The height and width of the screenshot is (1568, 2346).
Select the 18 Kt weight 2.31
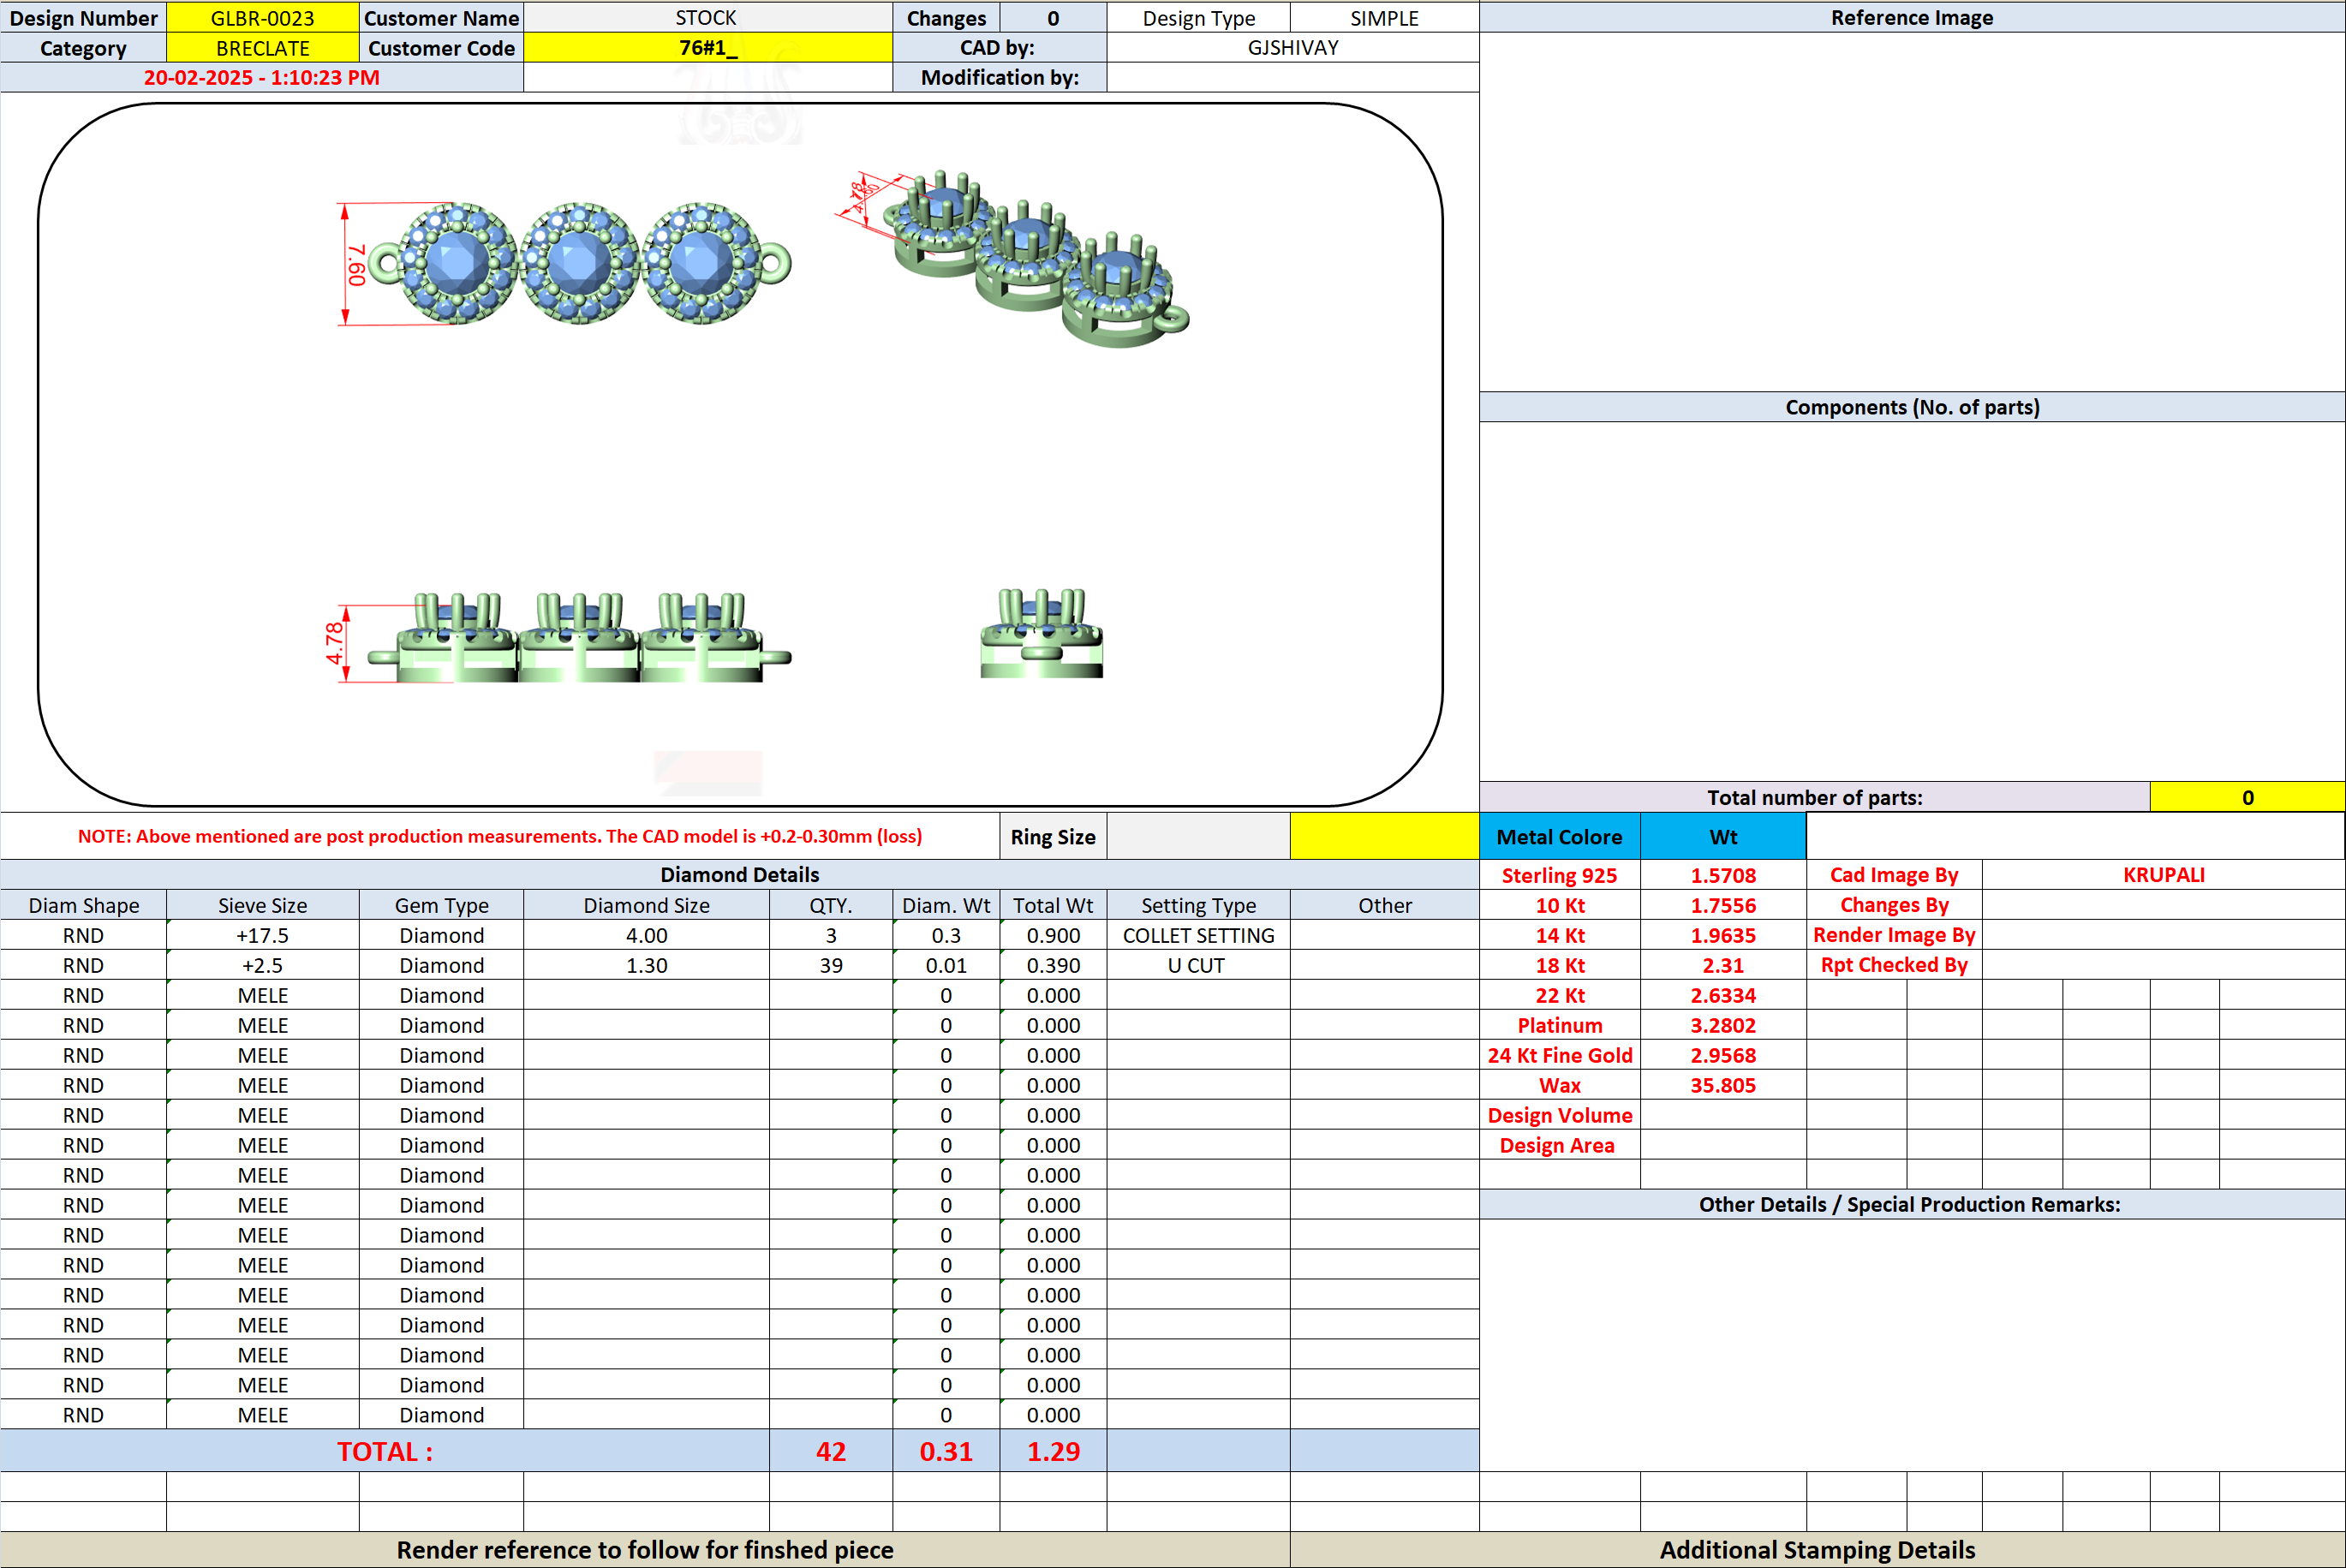coord(1723,965)
